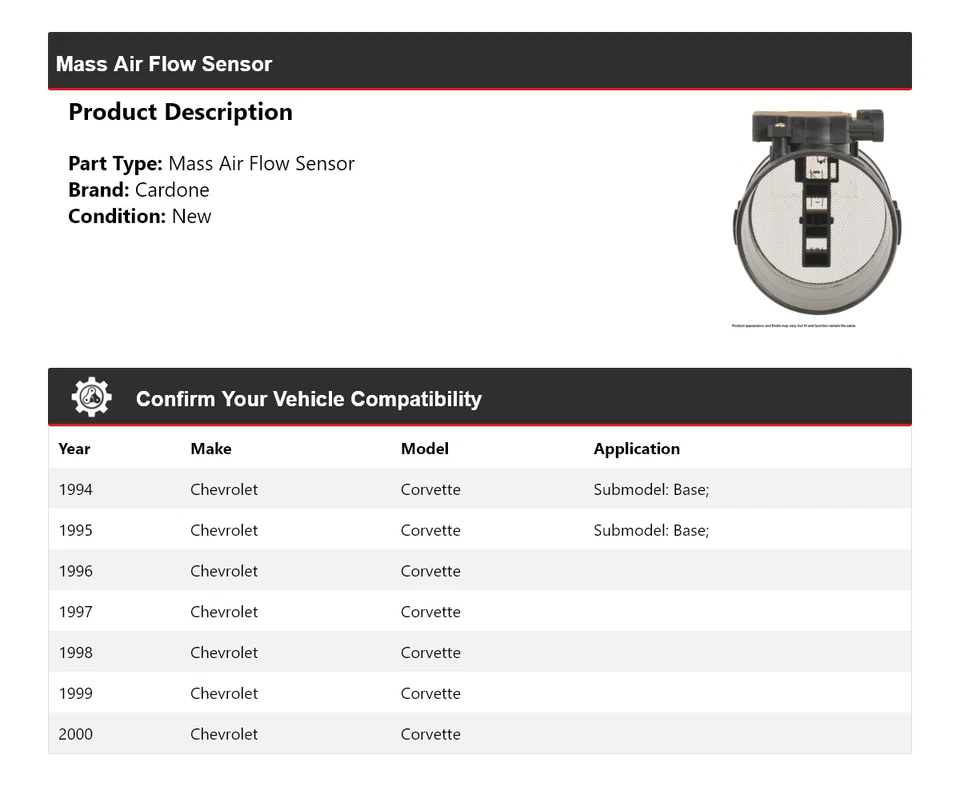Click the Condition: New line
960x786 pixels.
[x=140, y=216]
